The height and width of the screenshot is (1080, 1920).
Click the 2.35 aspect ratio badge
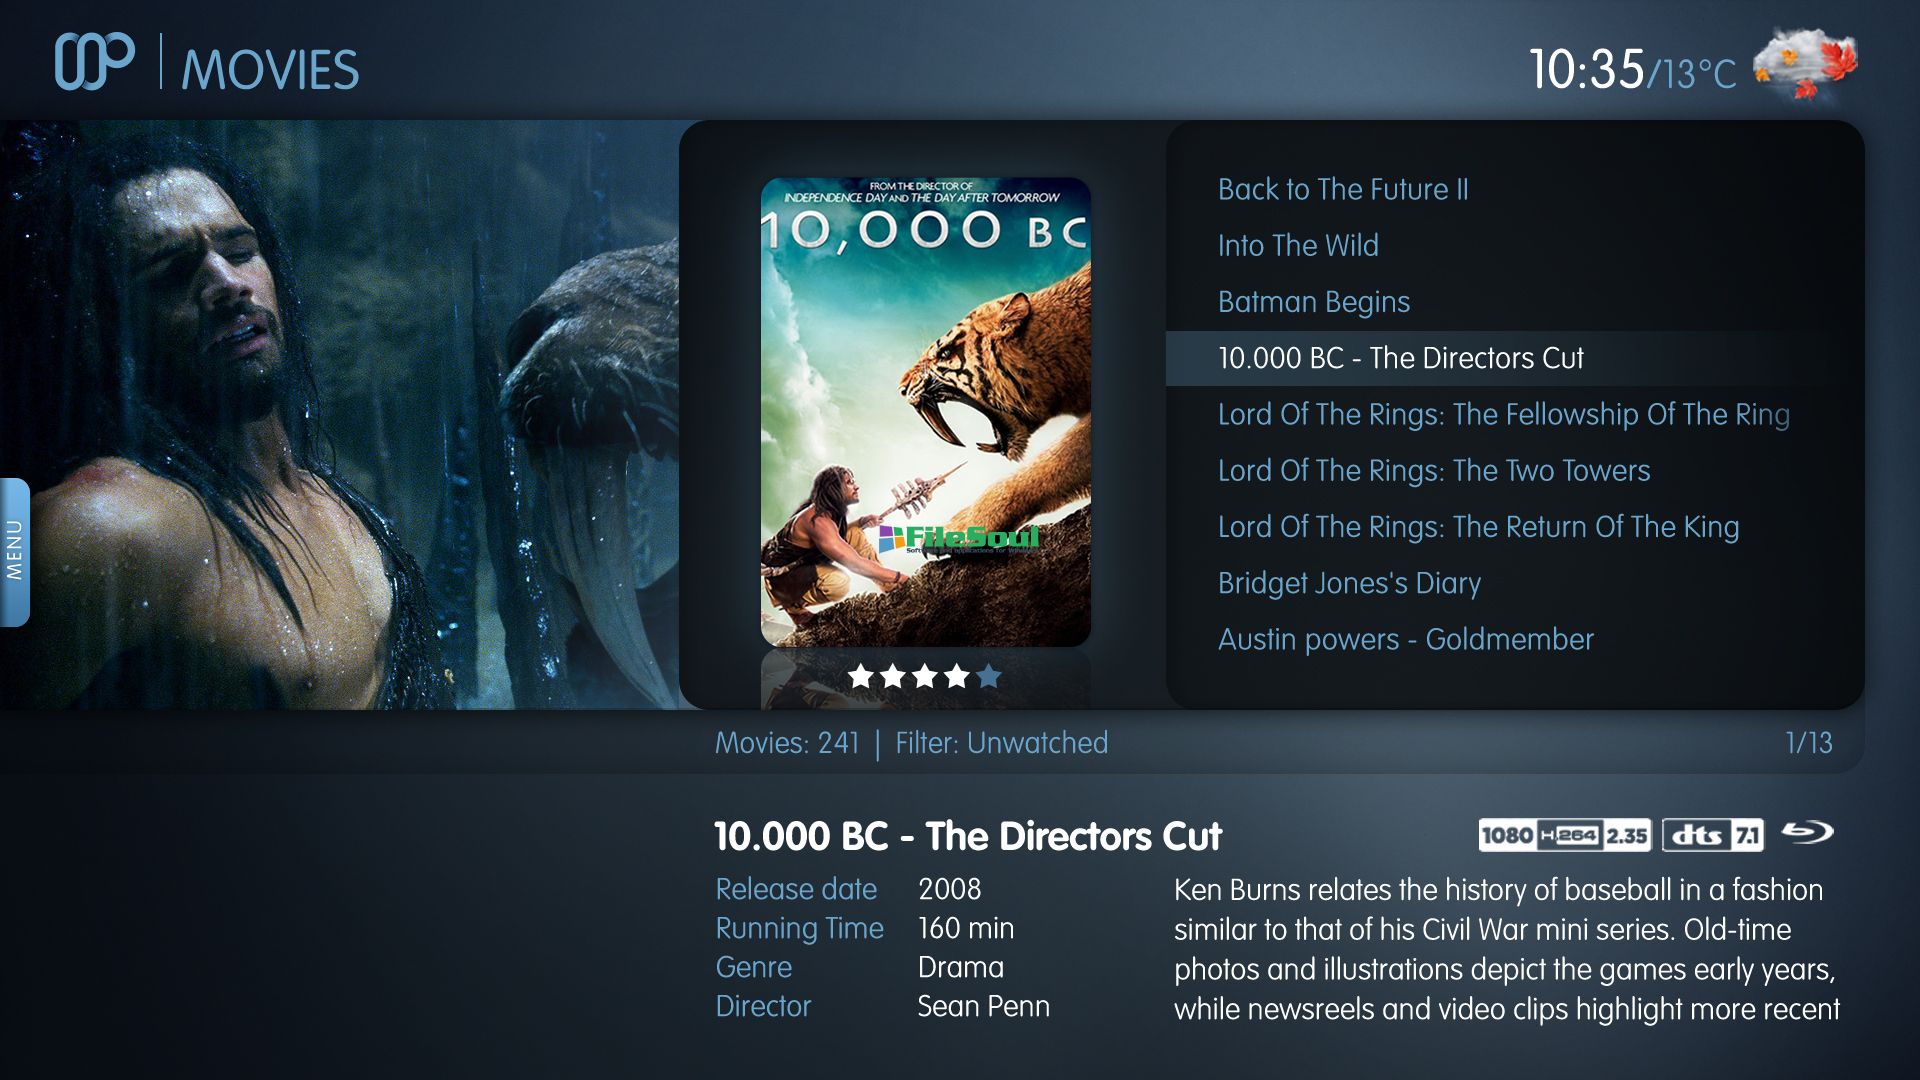(1627, 835)
